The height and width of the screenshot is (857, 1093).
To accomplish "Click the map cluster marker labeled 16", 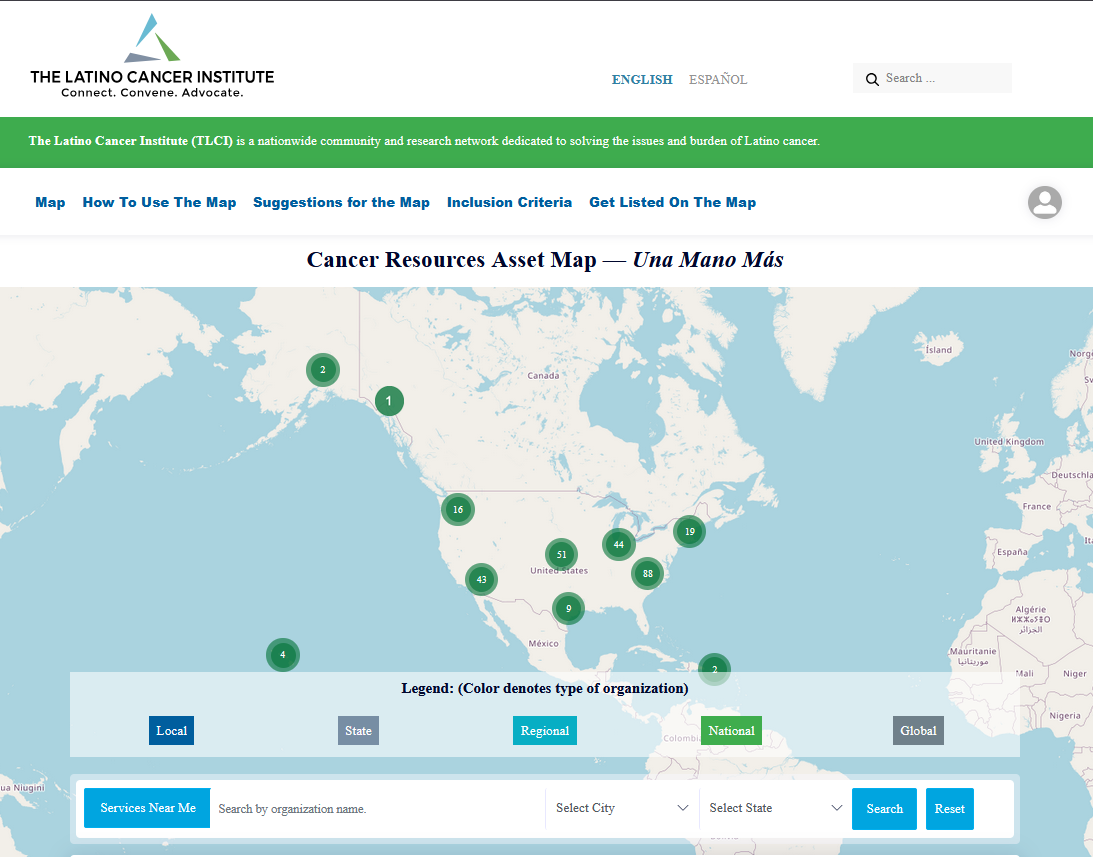I will click(458, 509).
